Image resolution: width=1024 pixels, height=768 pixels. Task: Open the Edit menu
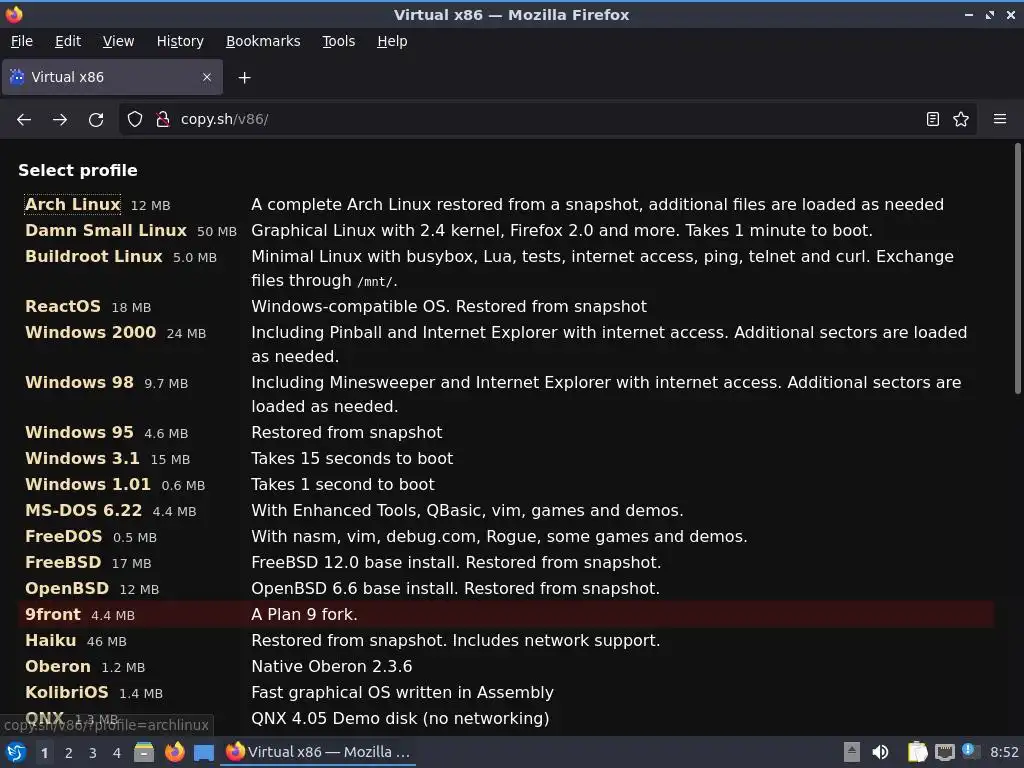click(x=68, y=41)
